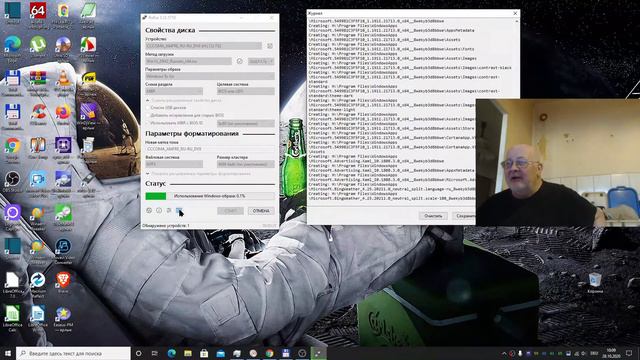Open the Firefox desktop shortcut

click(63, 114)
